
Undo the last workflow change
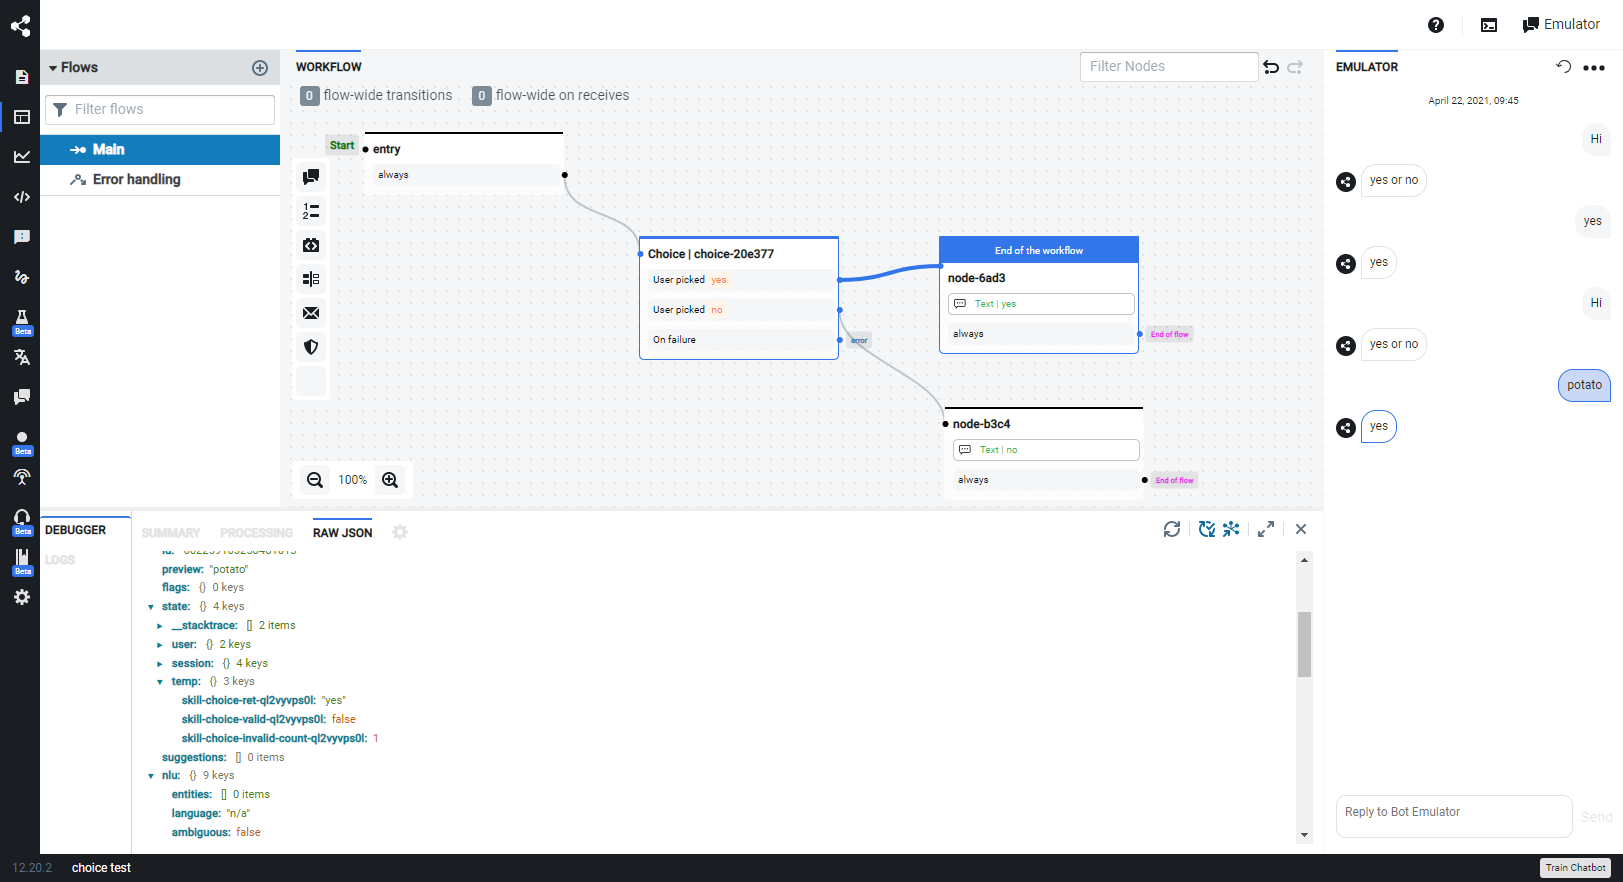1271,67
